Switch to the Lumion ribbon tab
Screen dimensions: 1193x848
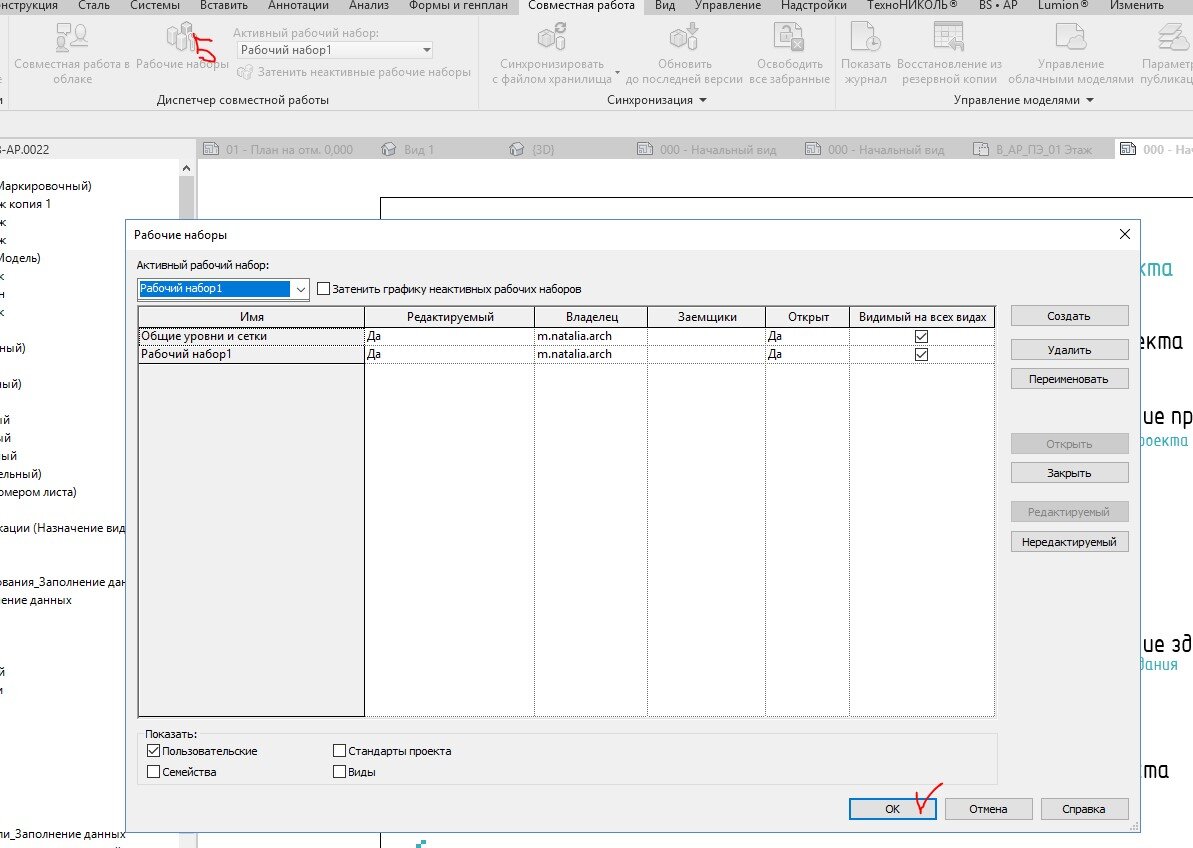pos(1063,5)
